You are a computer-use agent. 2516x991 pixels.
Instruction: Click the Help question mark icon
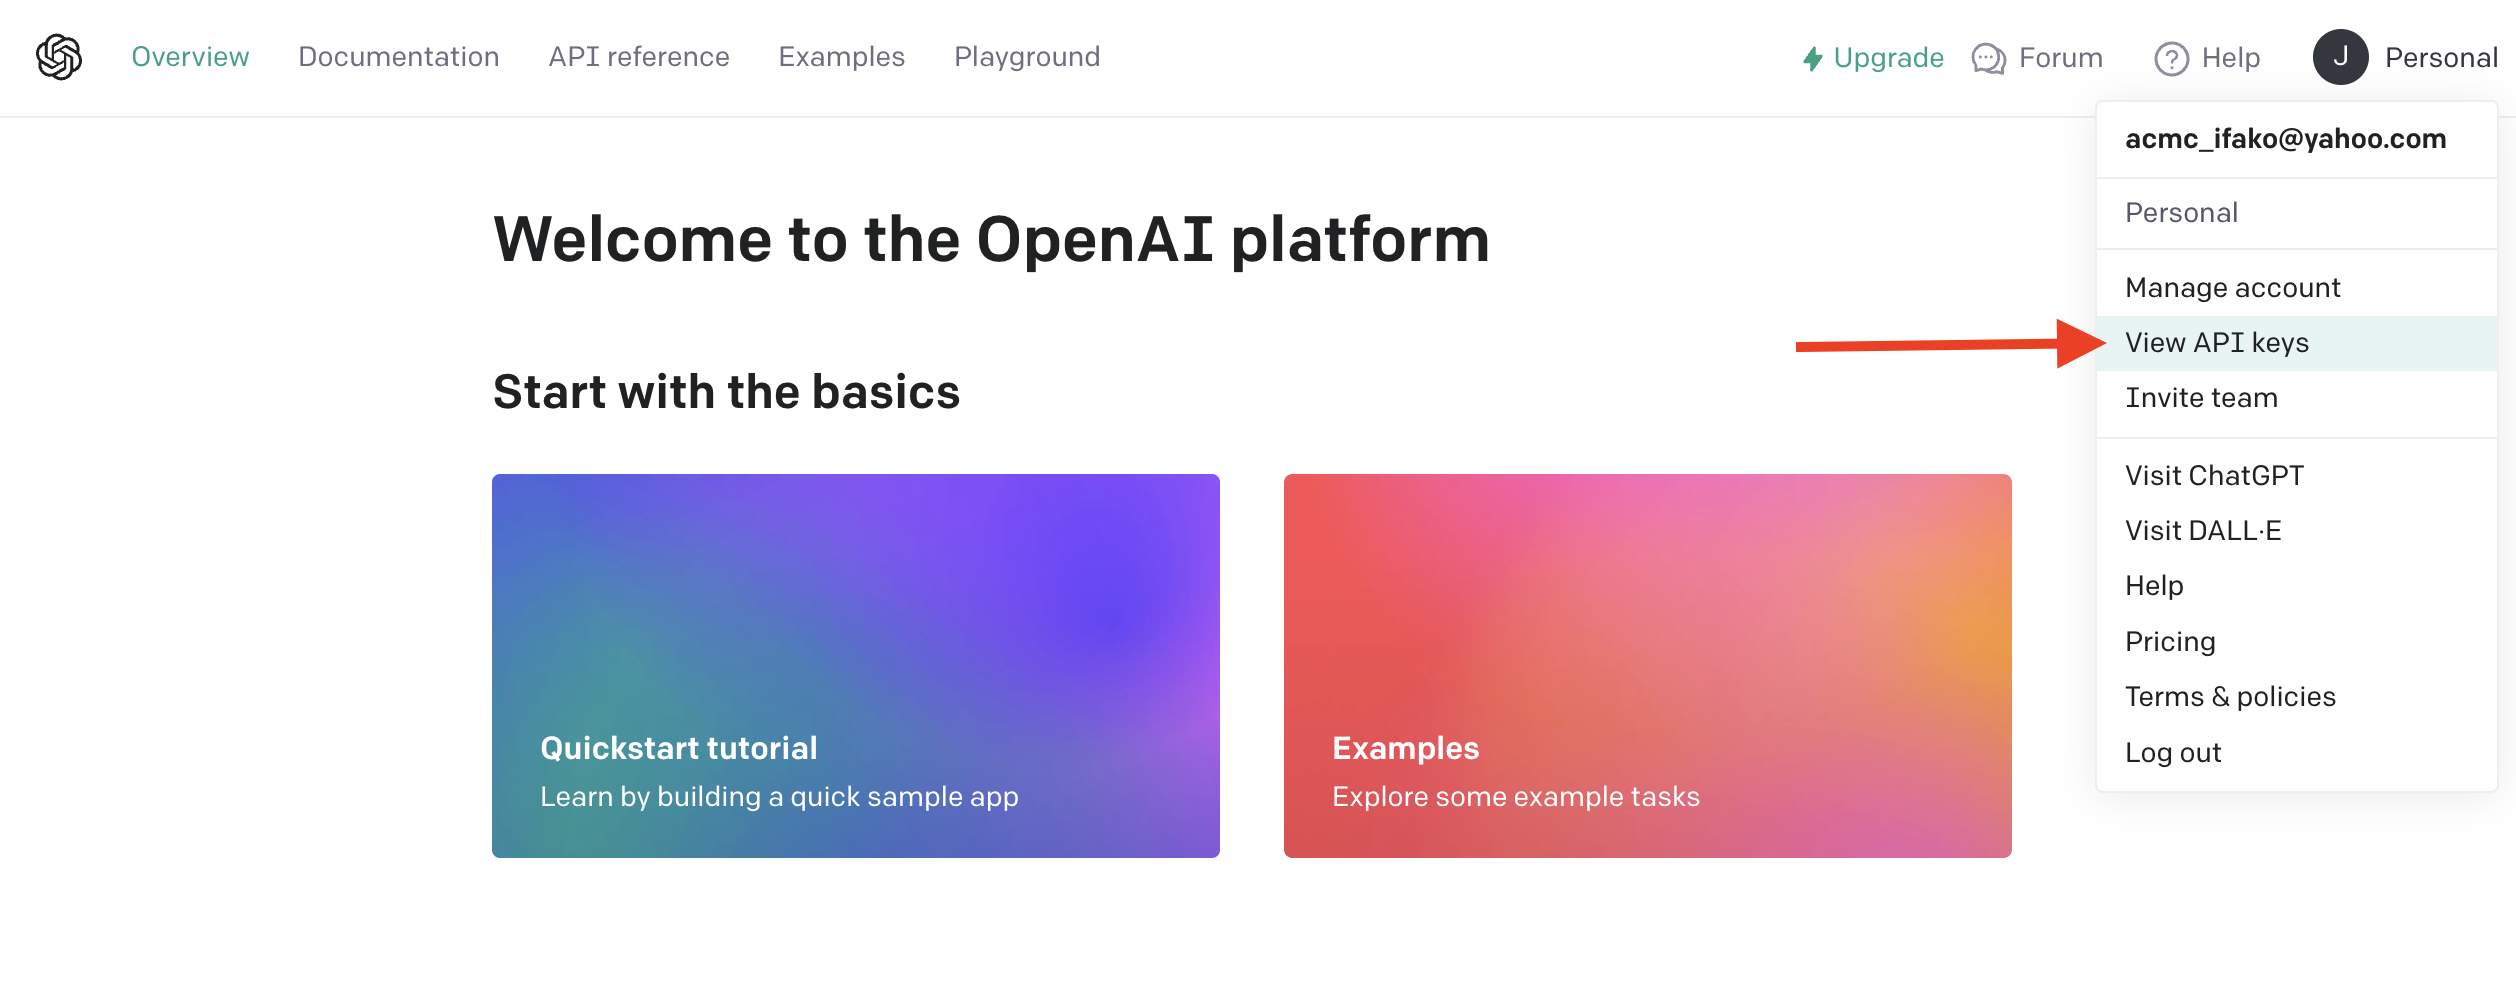2171,58
